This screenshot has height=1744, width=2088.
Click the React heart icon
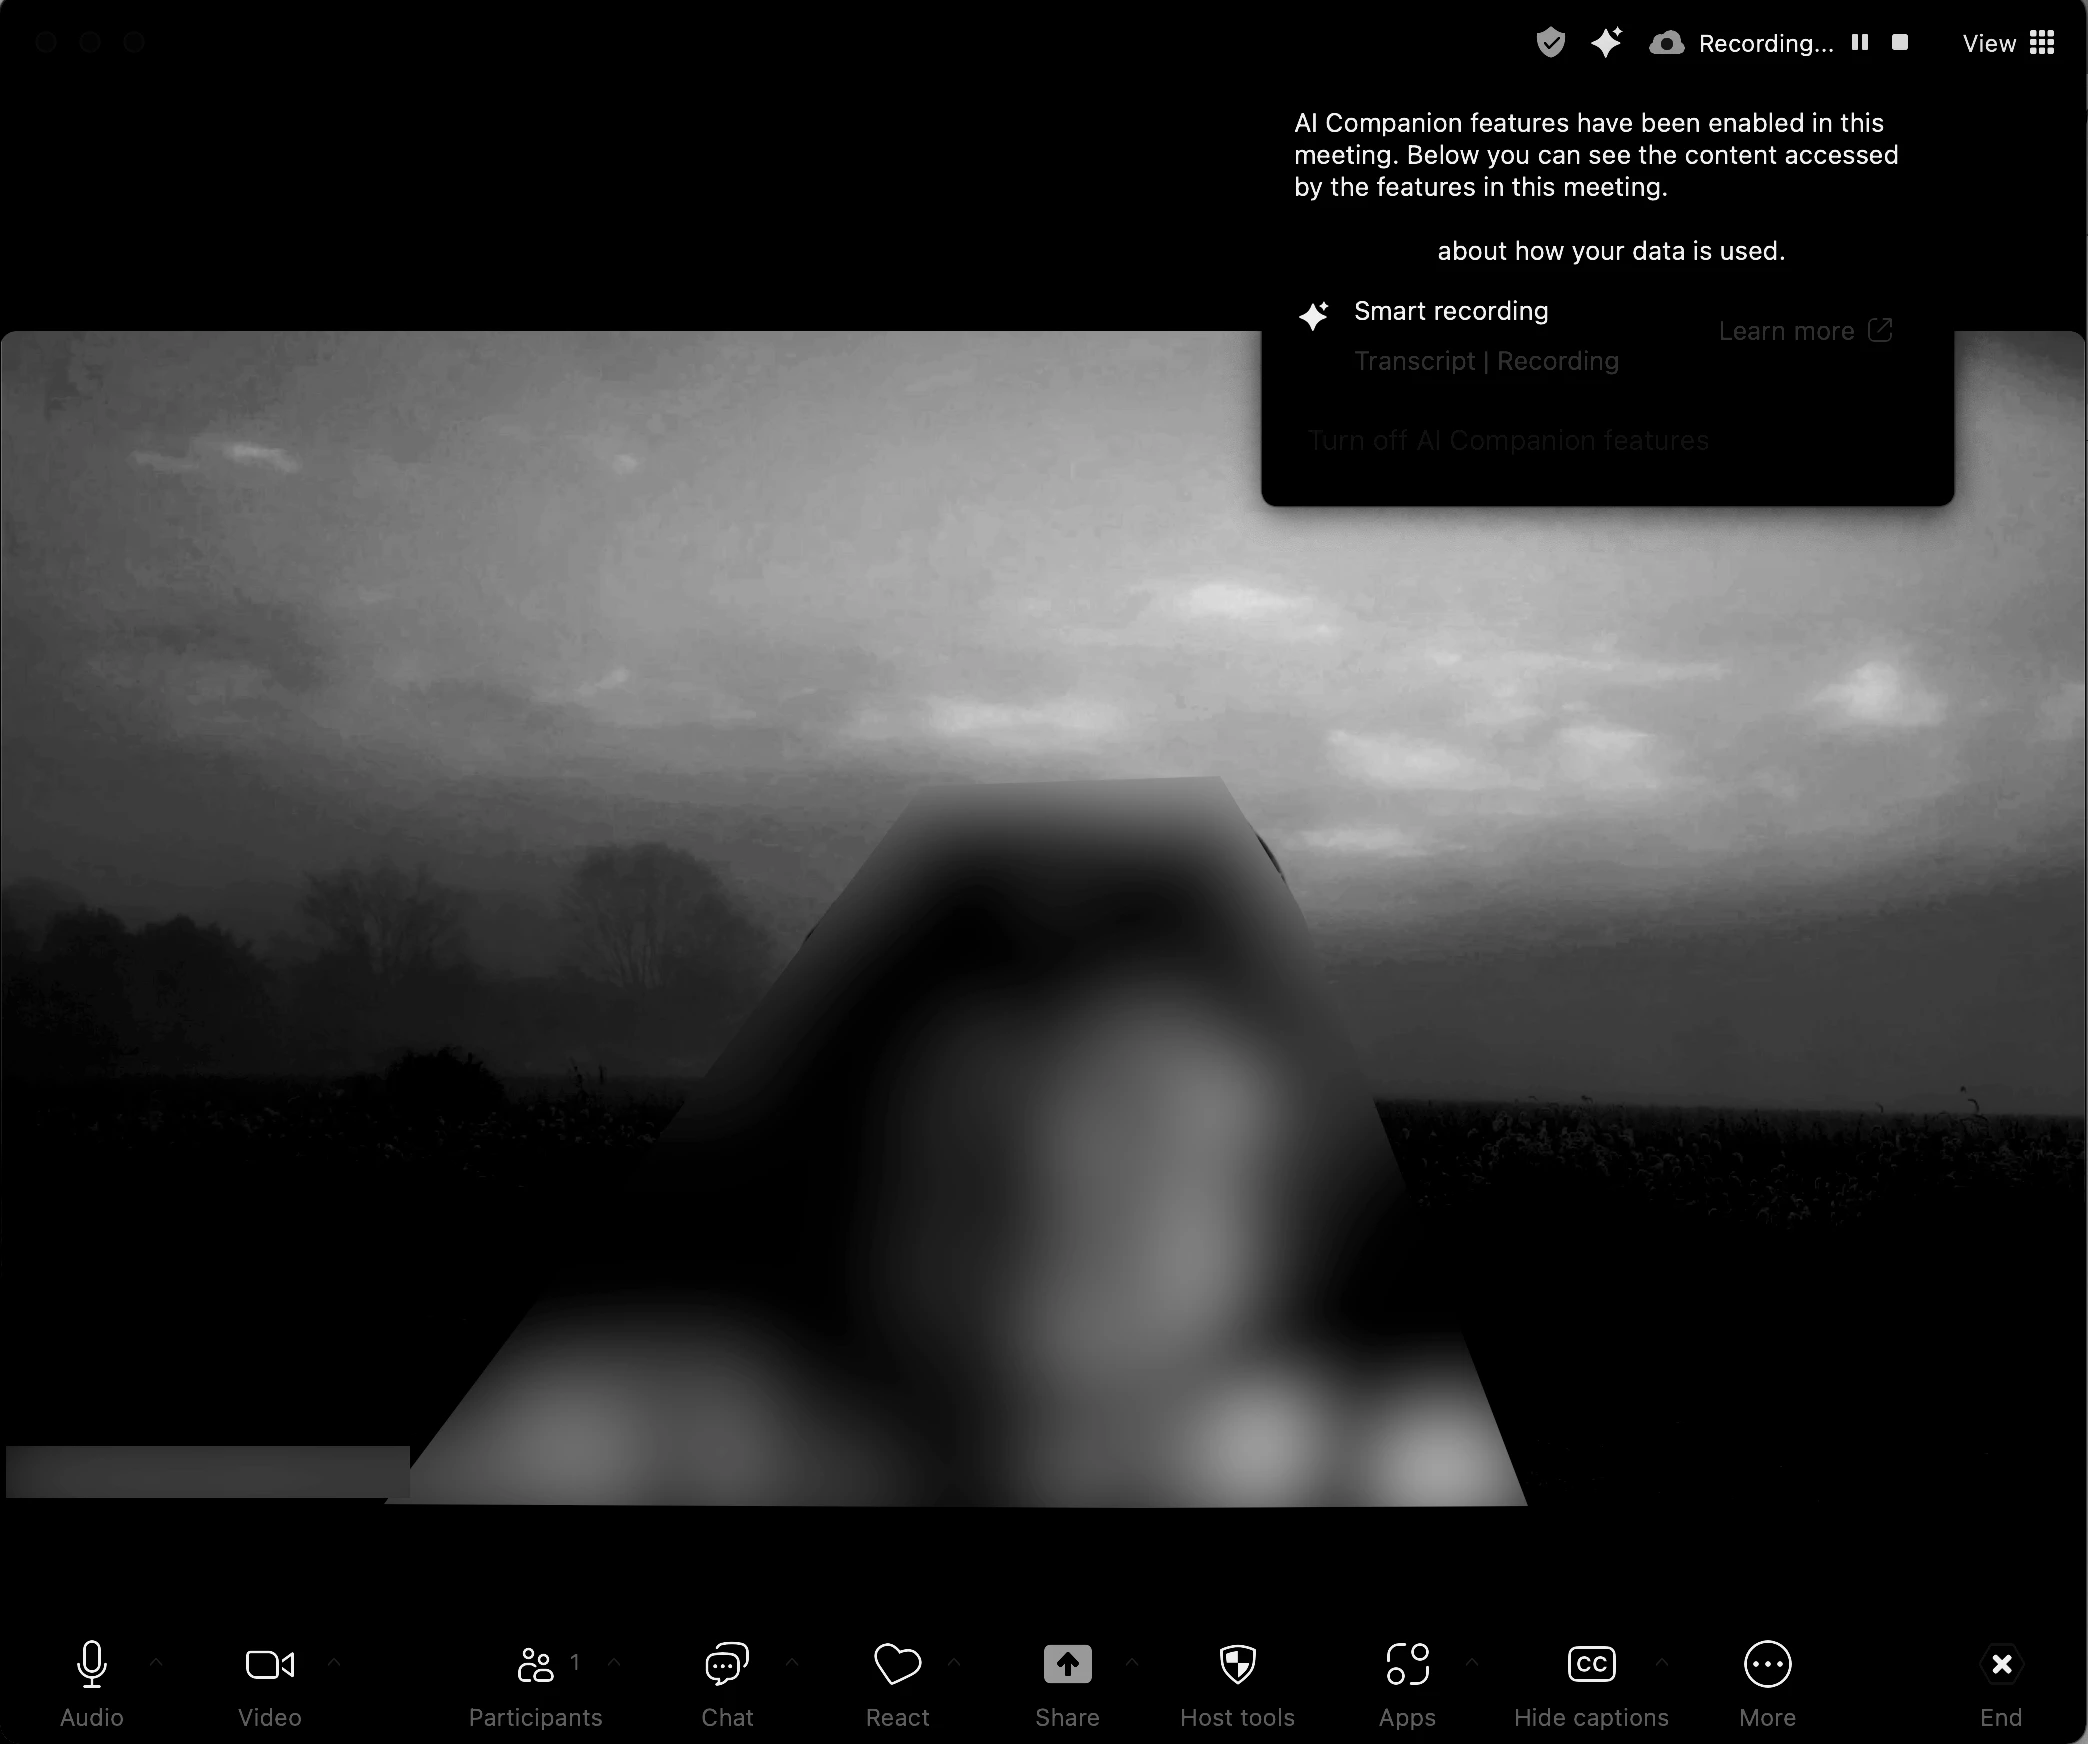pos(897,1666)
